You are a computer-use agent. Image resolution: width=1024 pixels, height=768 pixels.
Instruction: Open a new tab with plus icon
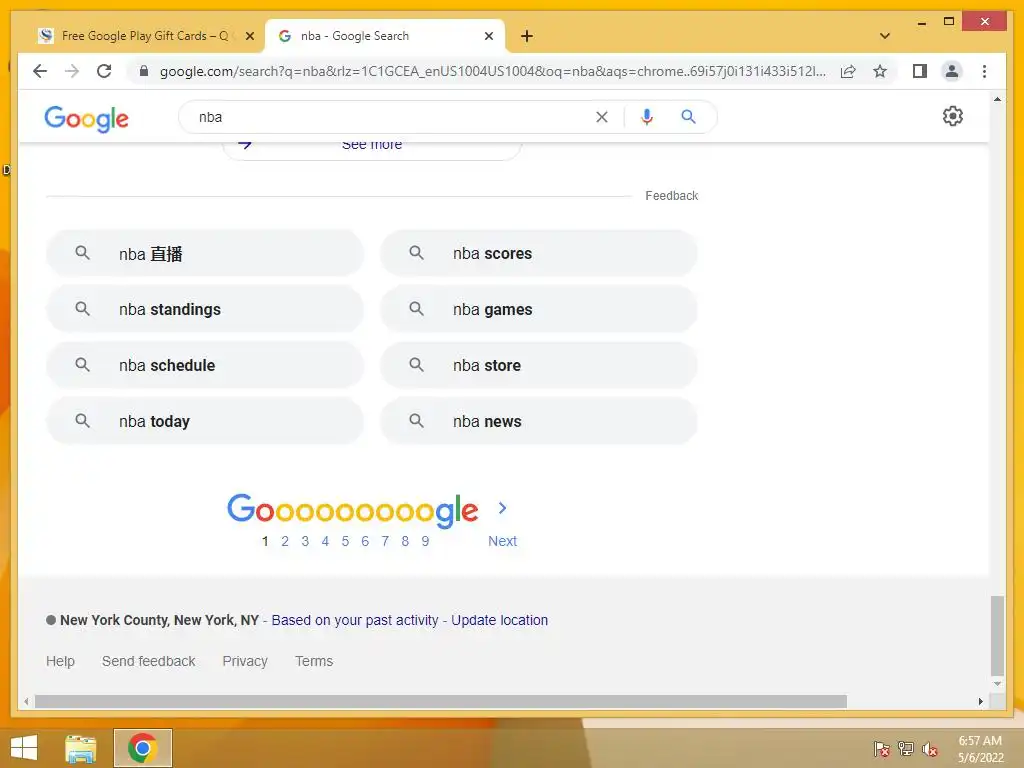click(x=527, y=36)
